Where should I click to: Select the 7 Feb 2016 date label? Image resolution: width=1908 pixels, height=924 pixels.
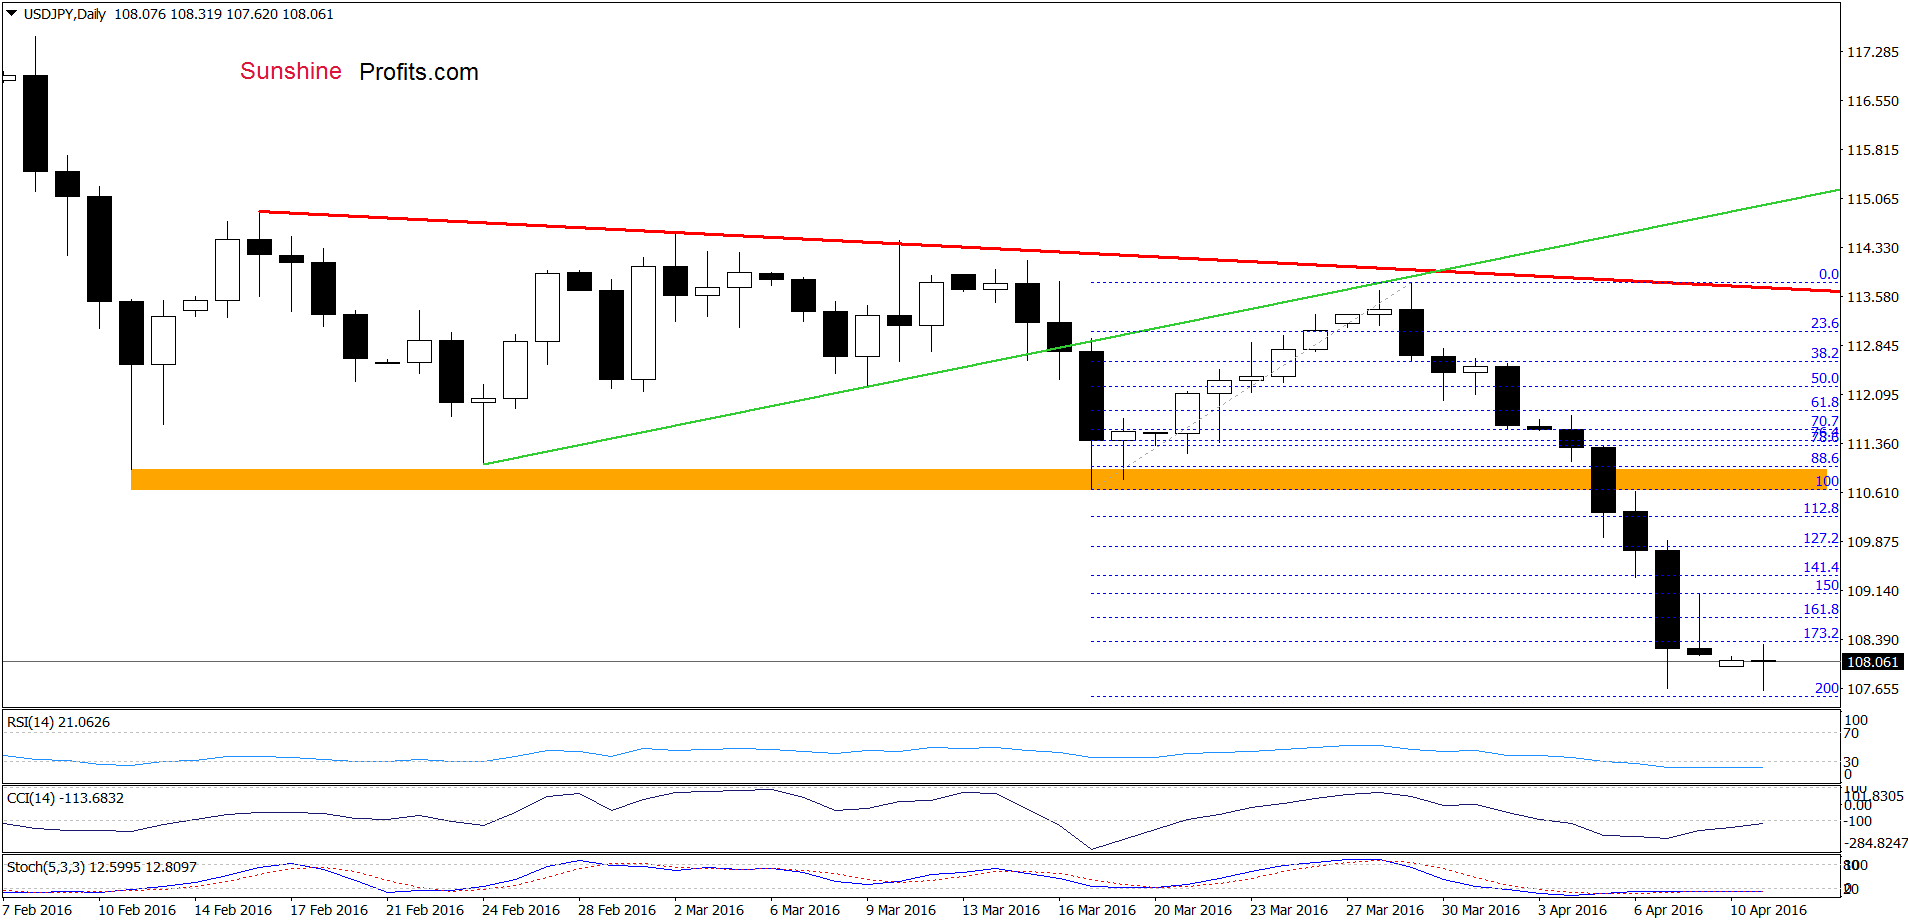(x=37, y=910)
